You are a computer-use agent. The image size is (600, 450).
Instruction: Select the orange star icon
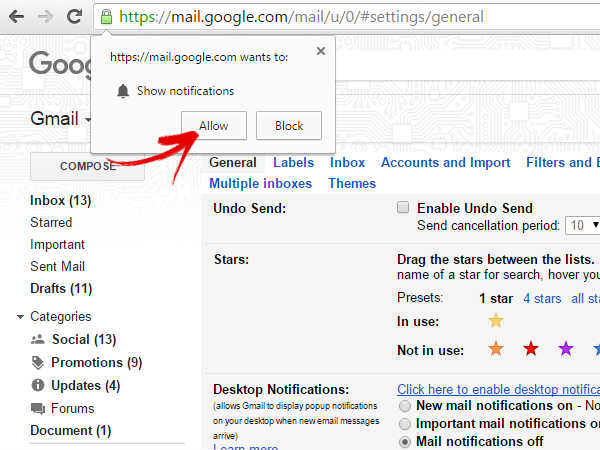coord(495,349)
